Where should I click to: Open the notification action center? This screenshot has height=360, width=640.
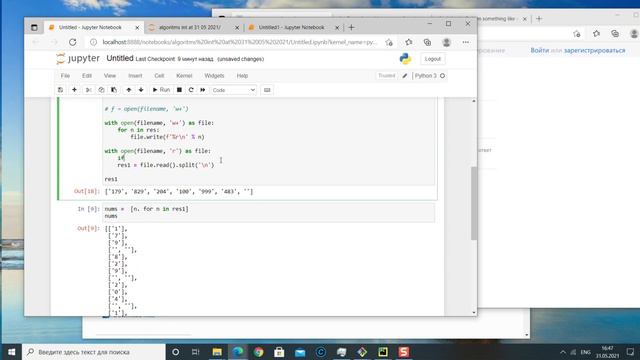click(x=630, y=352)
